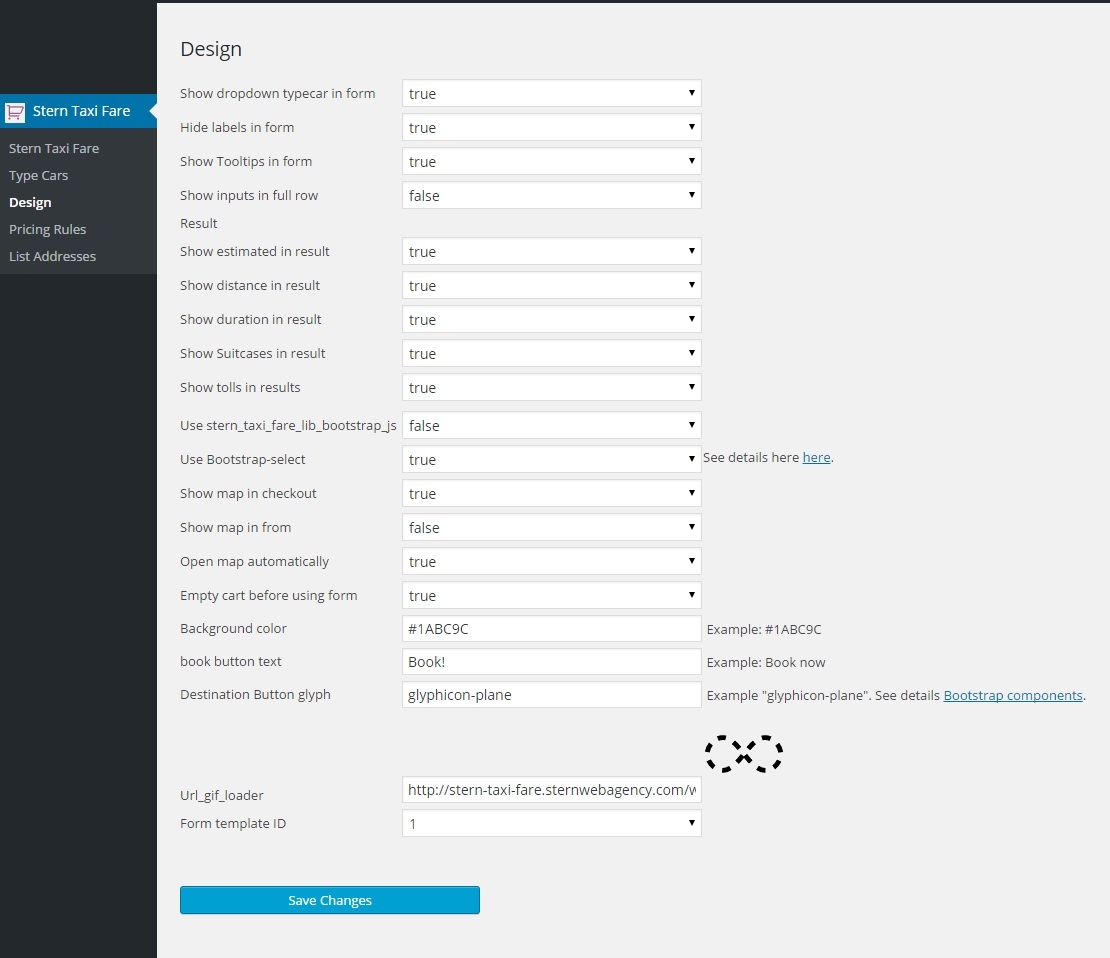Open 'Show Suitcases in result' dropdown
This screenshot has height=958, width=1110.
pos(551,353)
